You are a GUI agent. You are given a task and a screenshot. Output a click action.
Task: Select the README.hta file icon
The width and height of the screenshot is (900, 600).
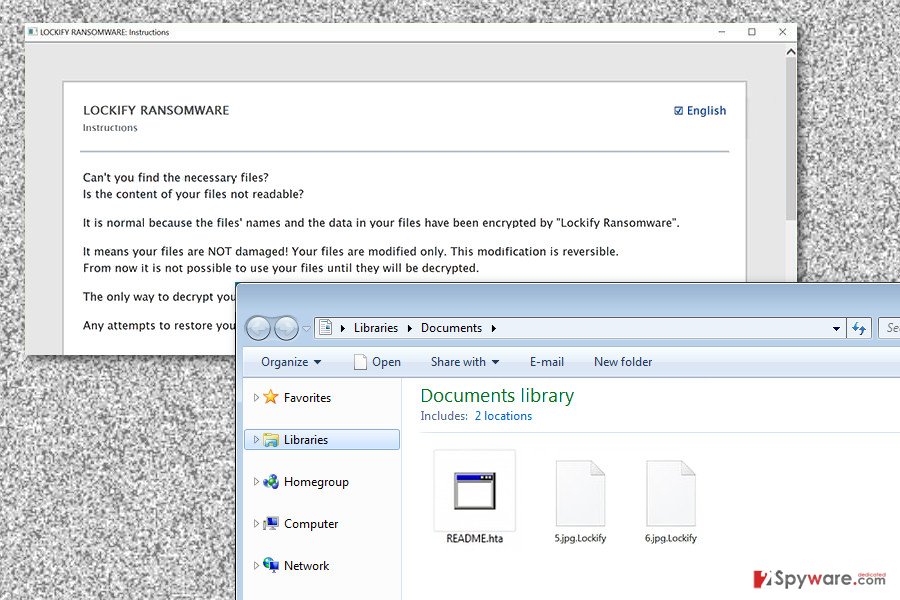475,490
